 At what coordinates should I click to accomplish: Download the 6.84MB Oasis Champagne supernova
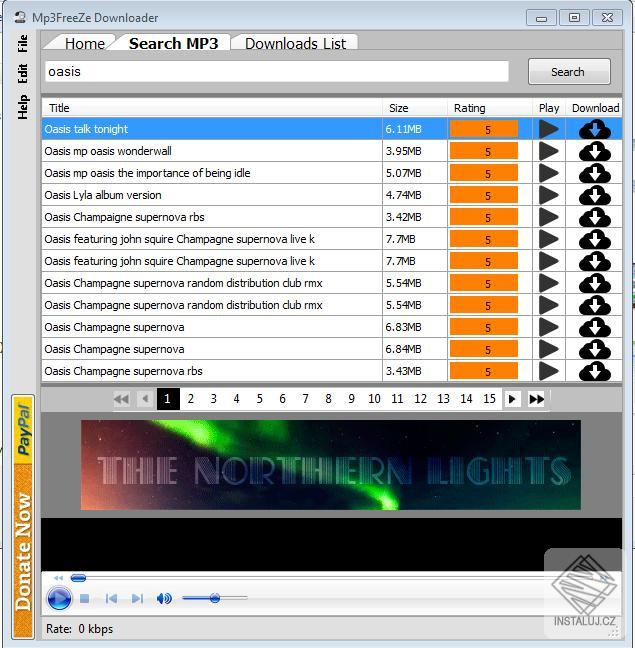tap(595, 349)
